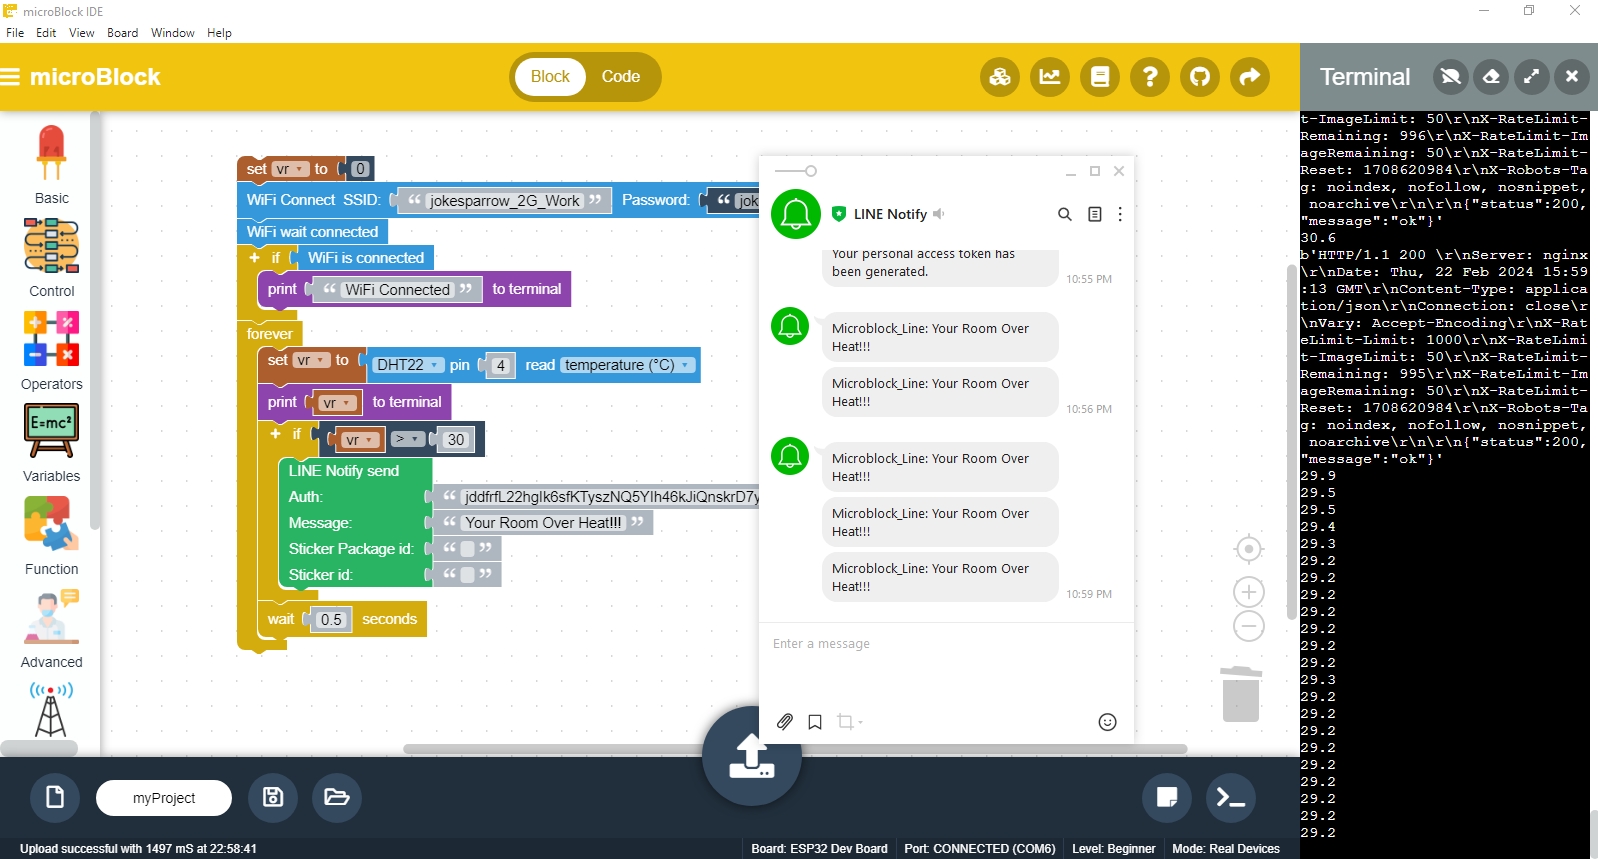
Task: Select the Control block category
Action: 51,258
